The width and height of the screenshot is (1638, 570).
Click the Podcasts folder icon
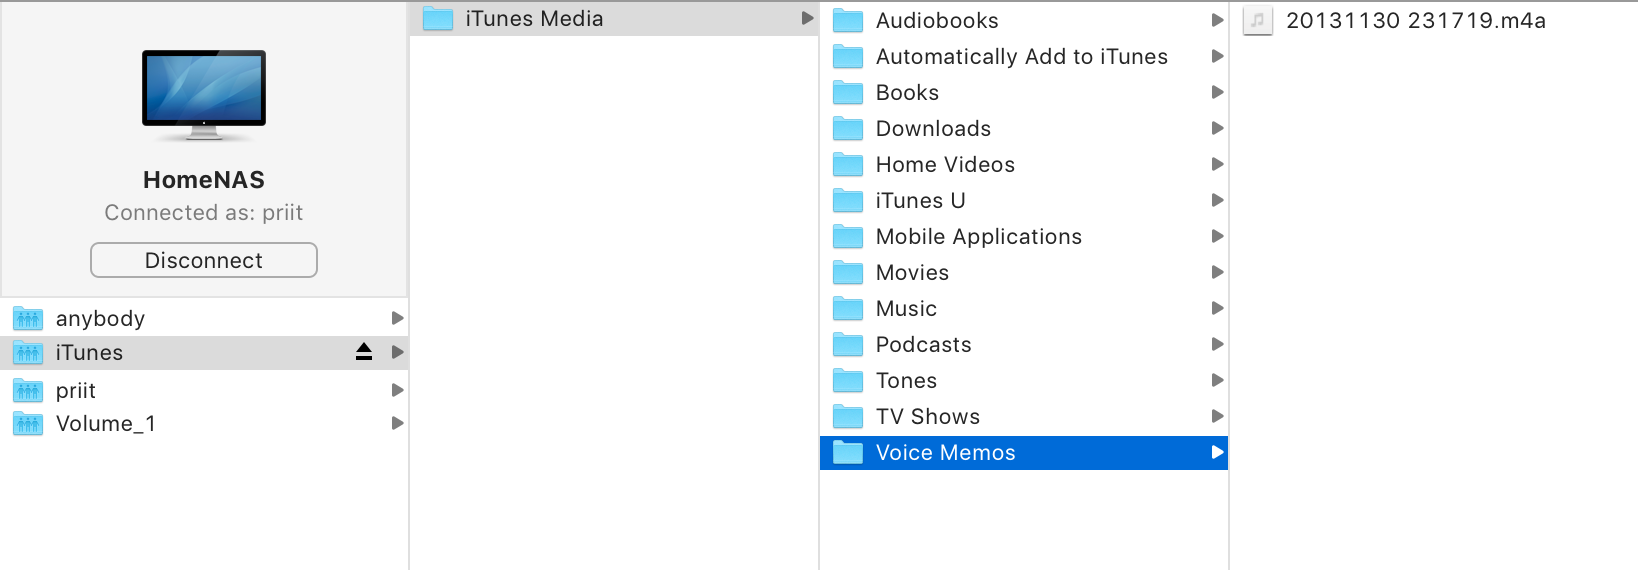(848, 345)
